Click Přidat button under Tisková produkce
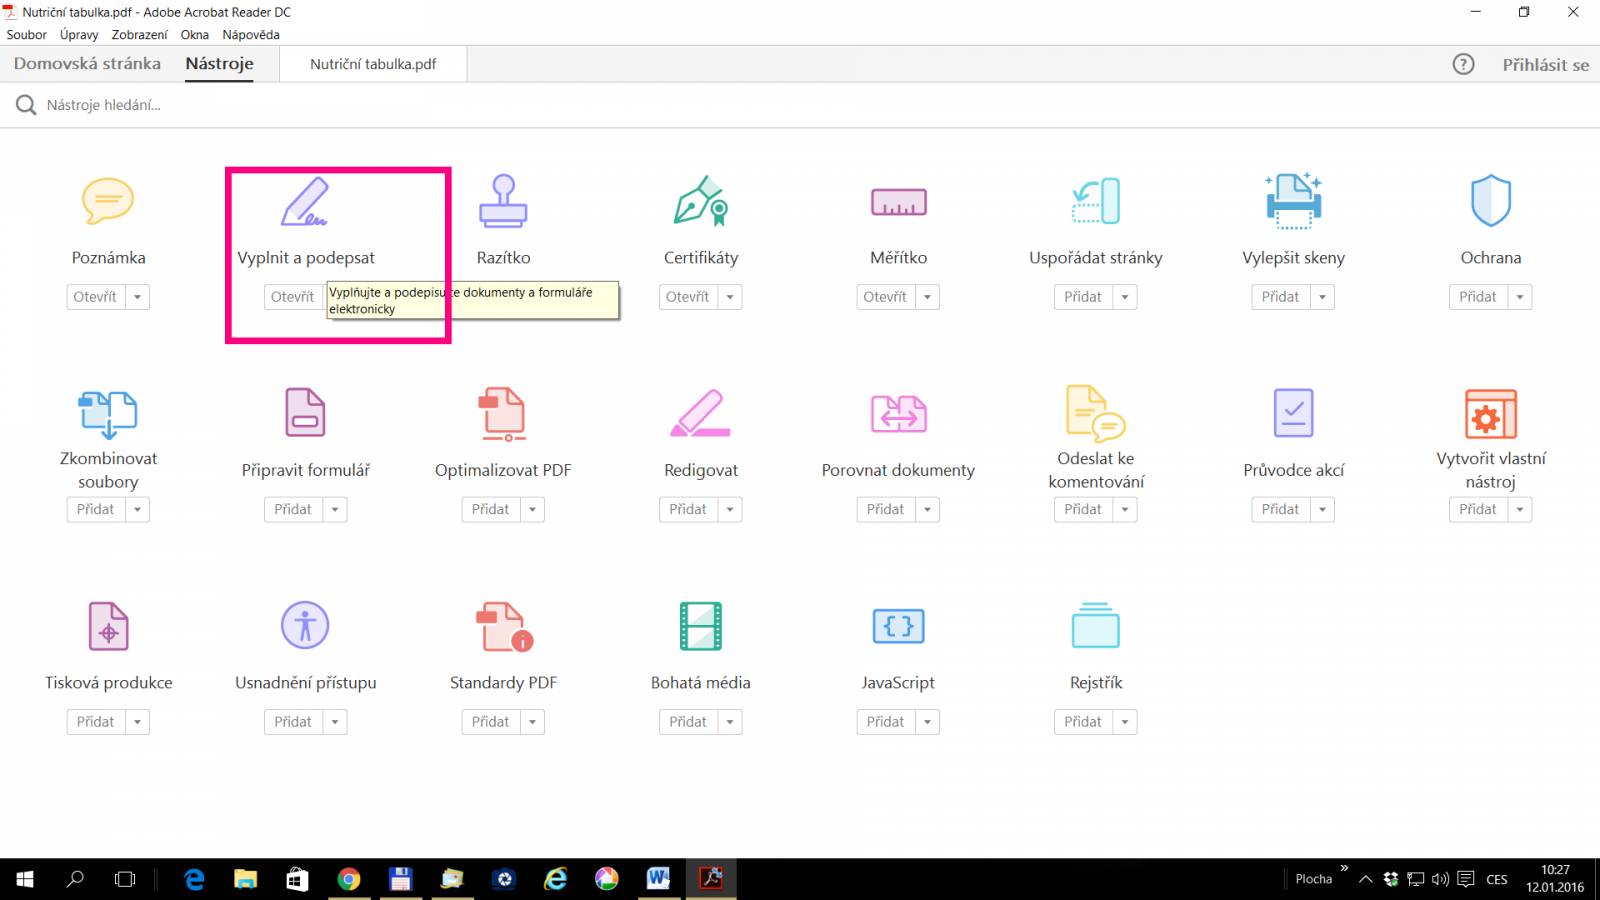Image resolution: width=1600 pixels, height=900 pixels. (96, 722)
